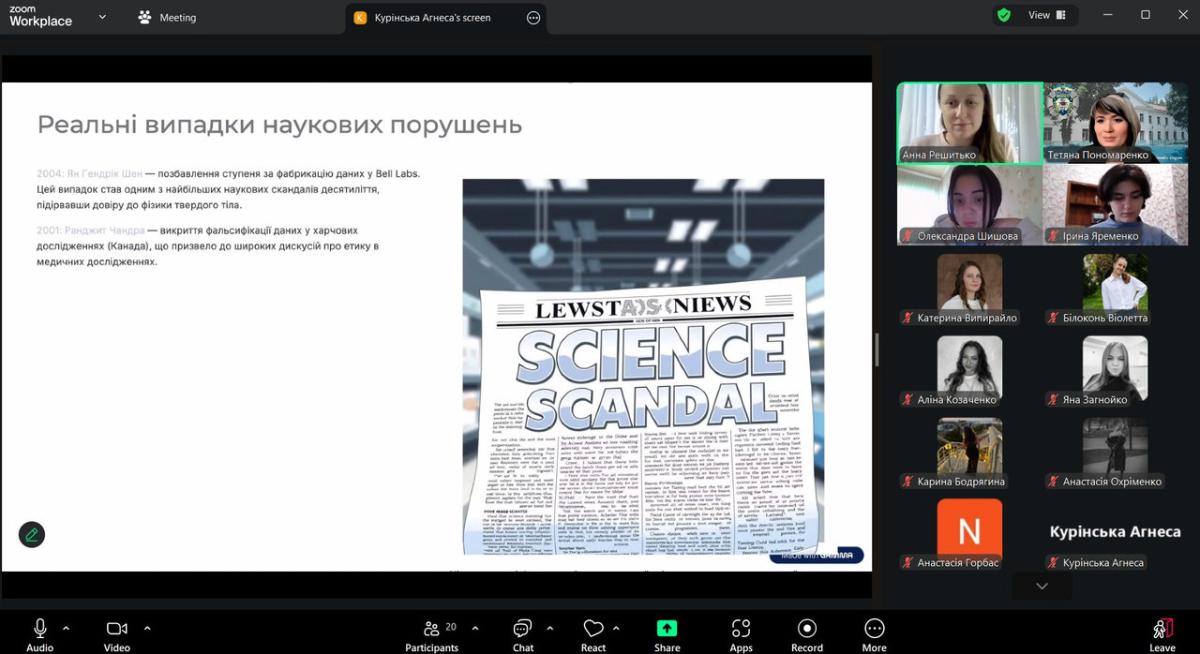Click the green encryption shield icon
Screen dimensions: 1200x654
coord(1004,15)
